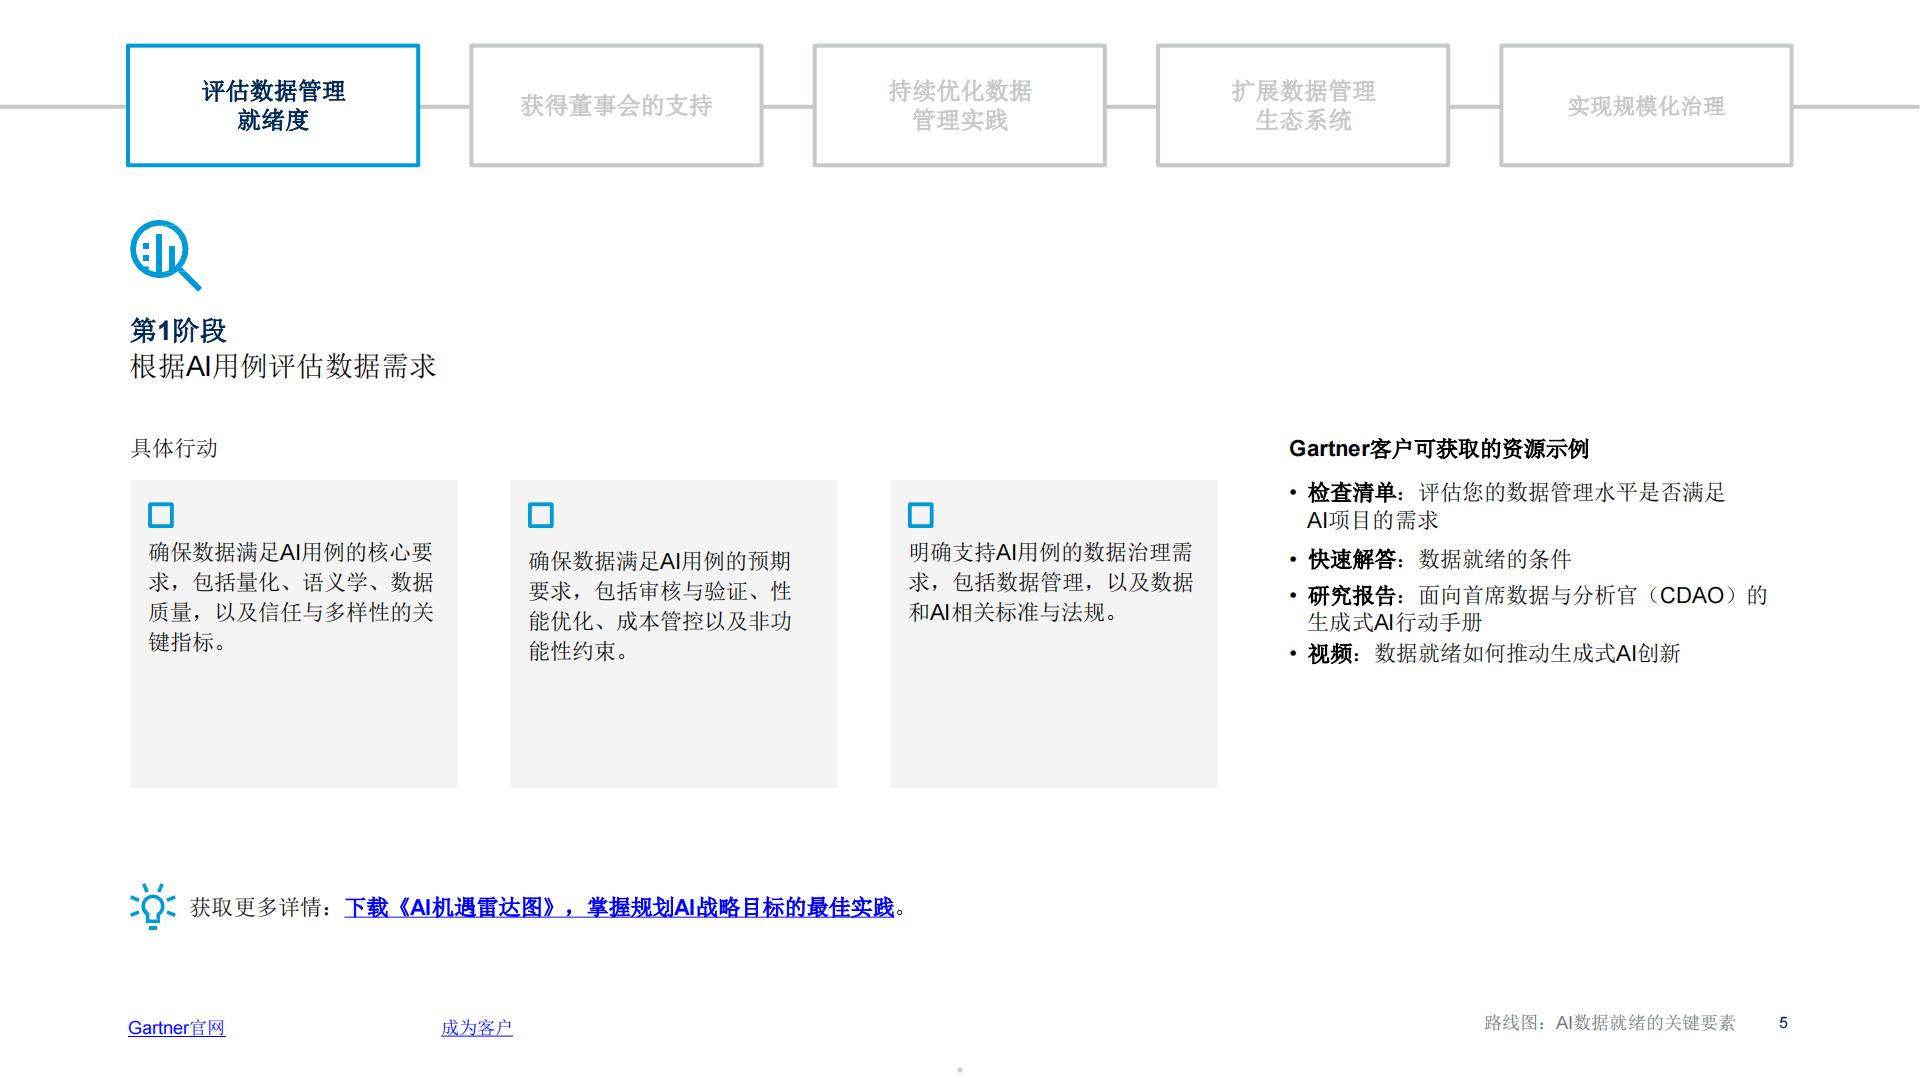Switch to the 扩展数据管理生态系统 stage tab
The width and height of the screenshot is (1920, 1080).
pos(1303,105)
